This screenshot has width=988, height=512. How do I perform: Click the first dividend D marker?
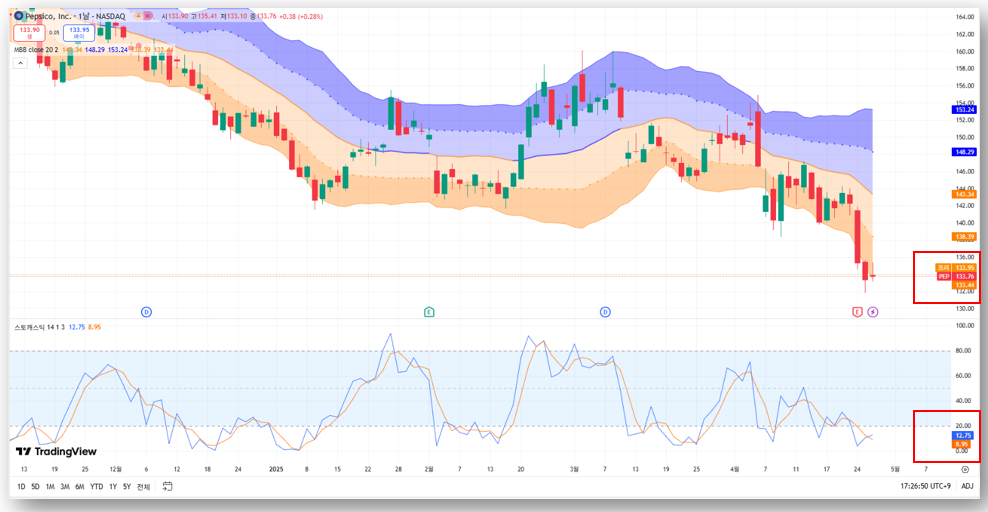coord(146,312)
